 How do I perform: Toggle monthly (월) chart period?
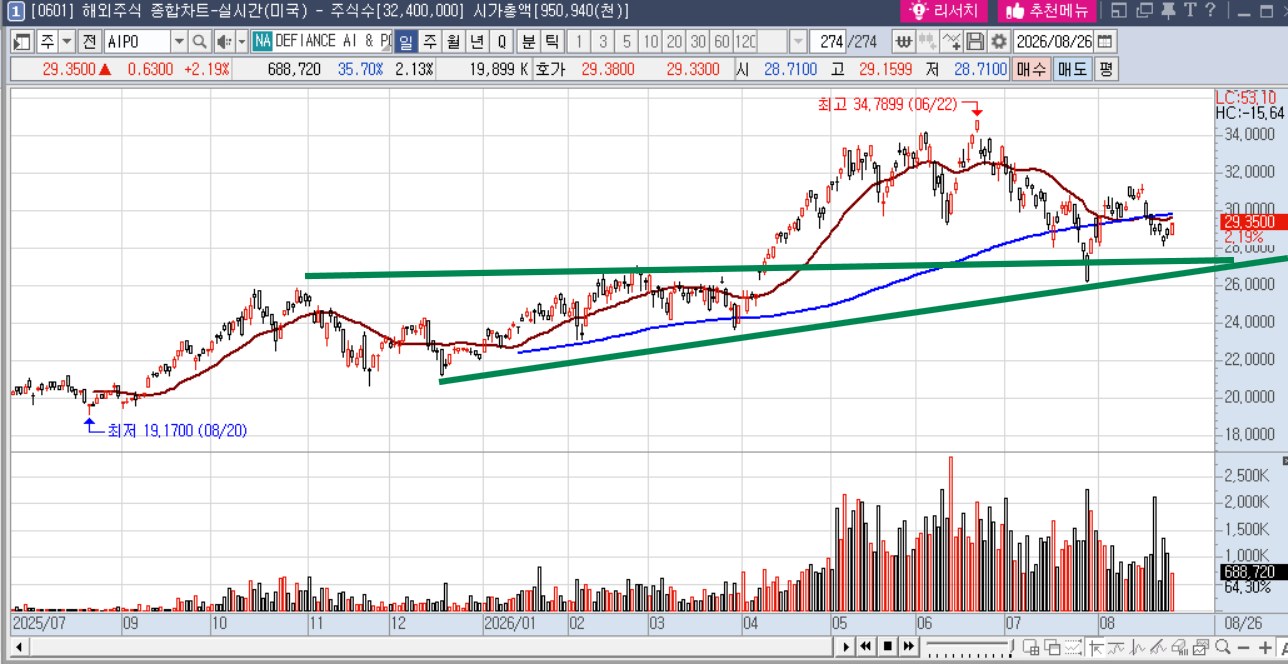click(x=453, y=42)
